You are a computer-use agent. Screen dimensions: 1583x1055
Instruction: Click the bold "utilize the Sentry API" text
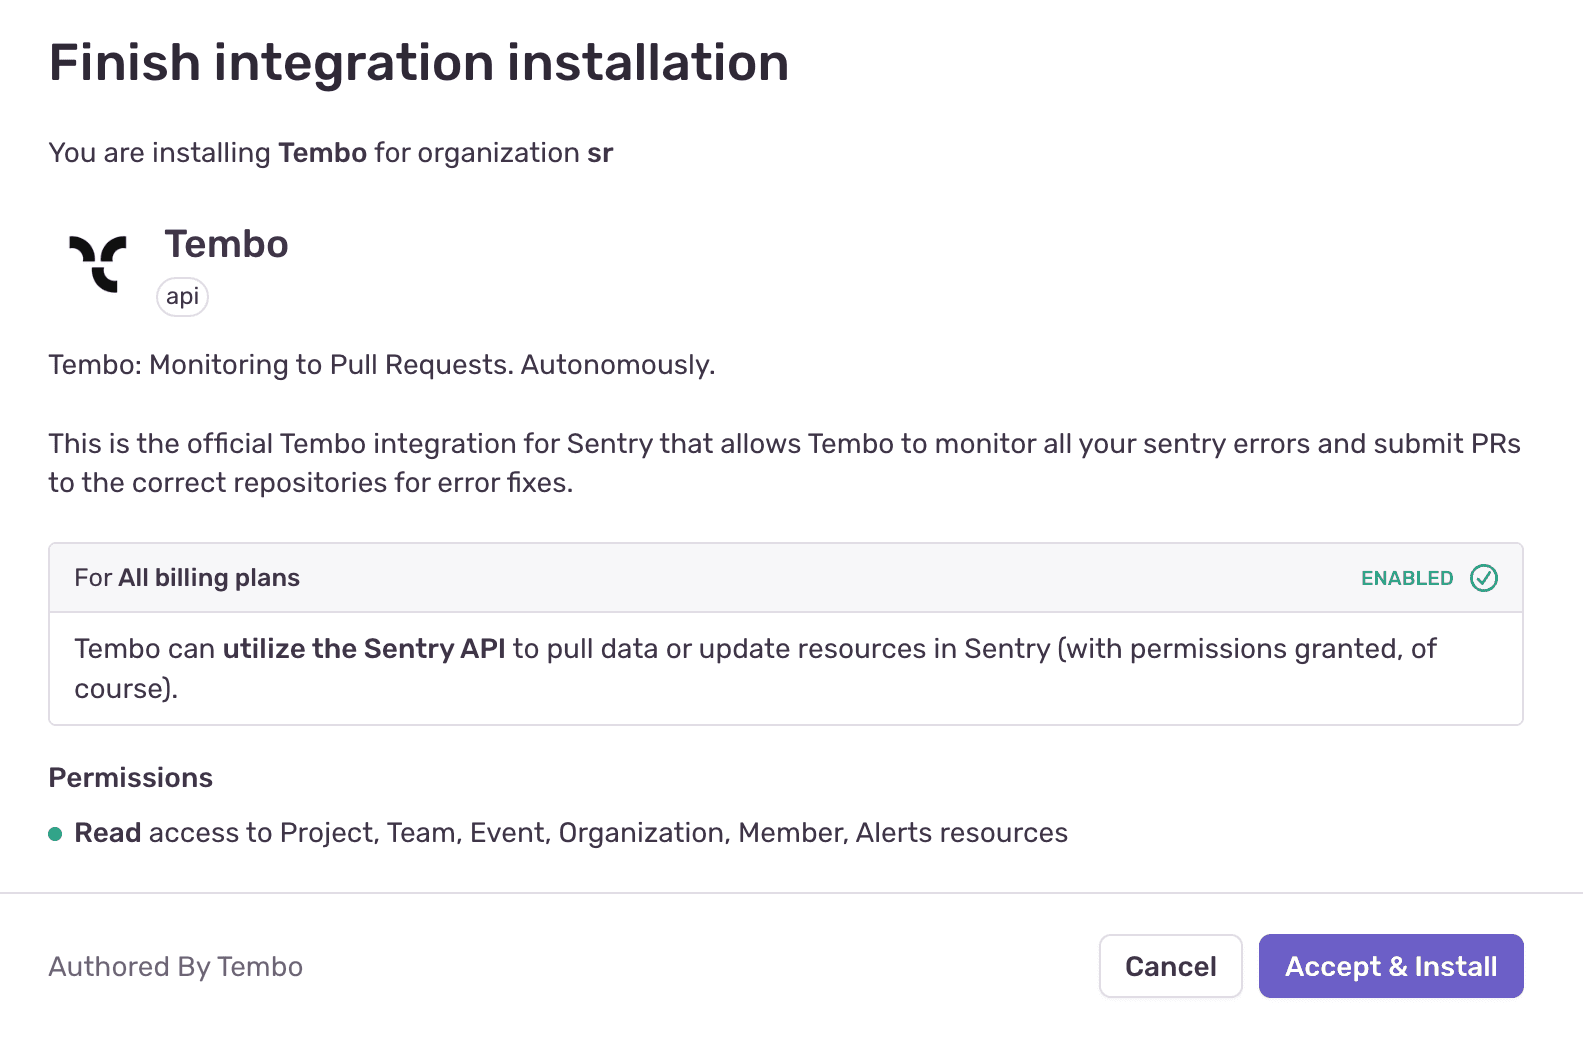click(364, 649)
